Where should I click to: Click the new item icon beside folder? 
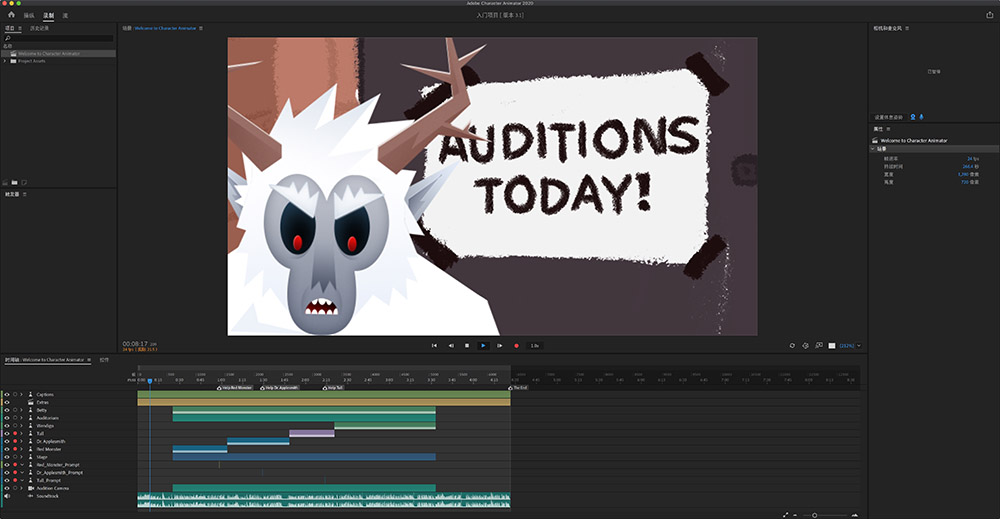click(24, 182)
